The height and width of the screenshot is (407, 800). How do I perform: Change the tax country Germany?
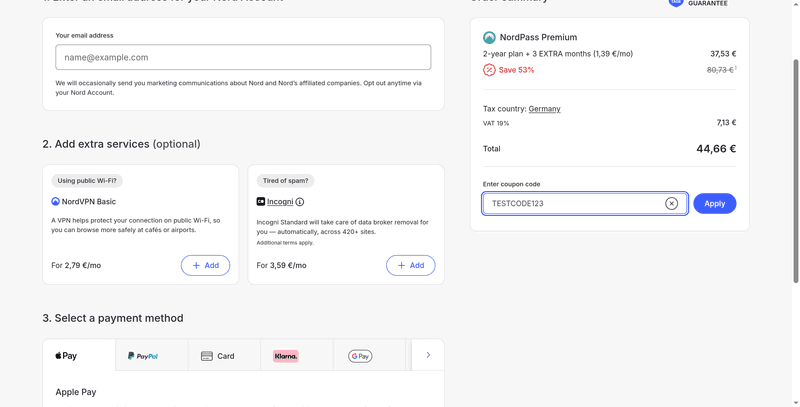544,109
